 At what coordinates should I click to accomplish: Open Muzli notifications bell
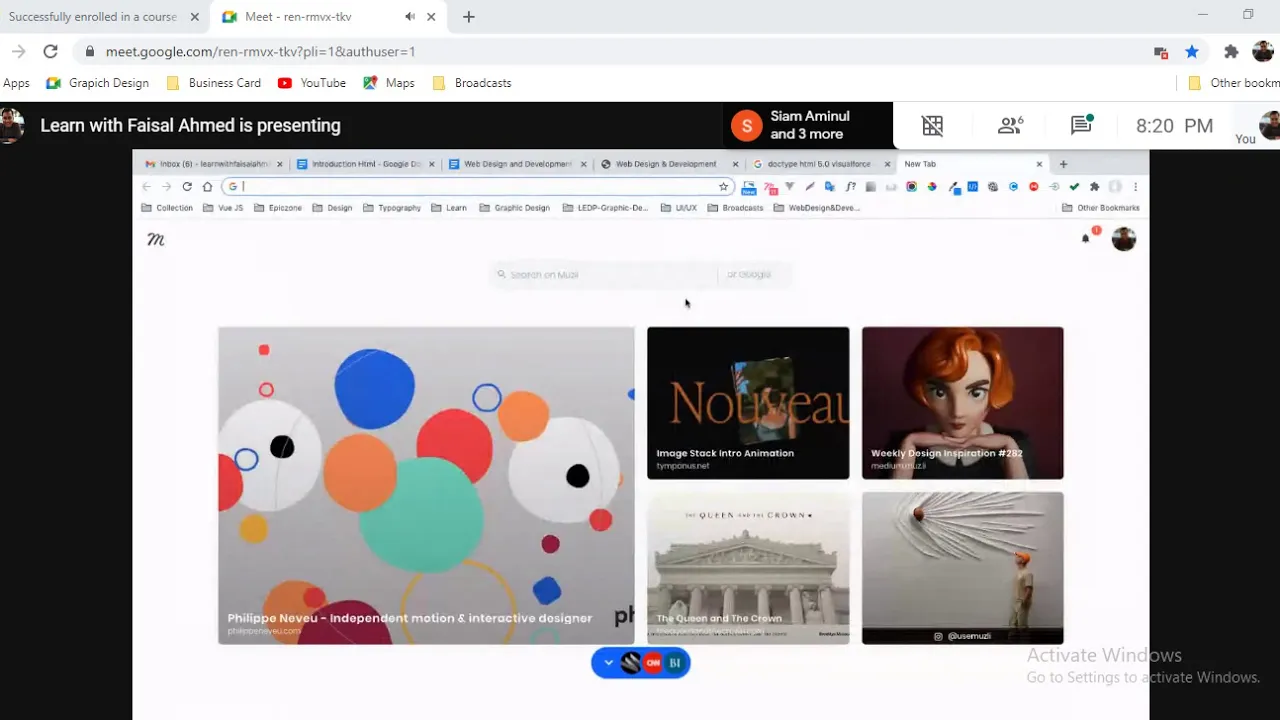point(1085,238)
